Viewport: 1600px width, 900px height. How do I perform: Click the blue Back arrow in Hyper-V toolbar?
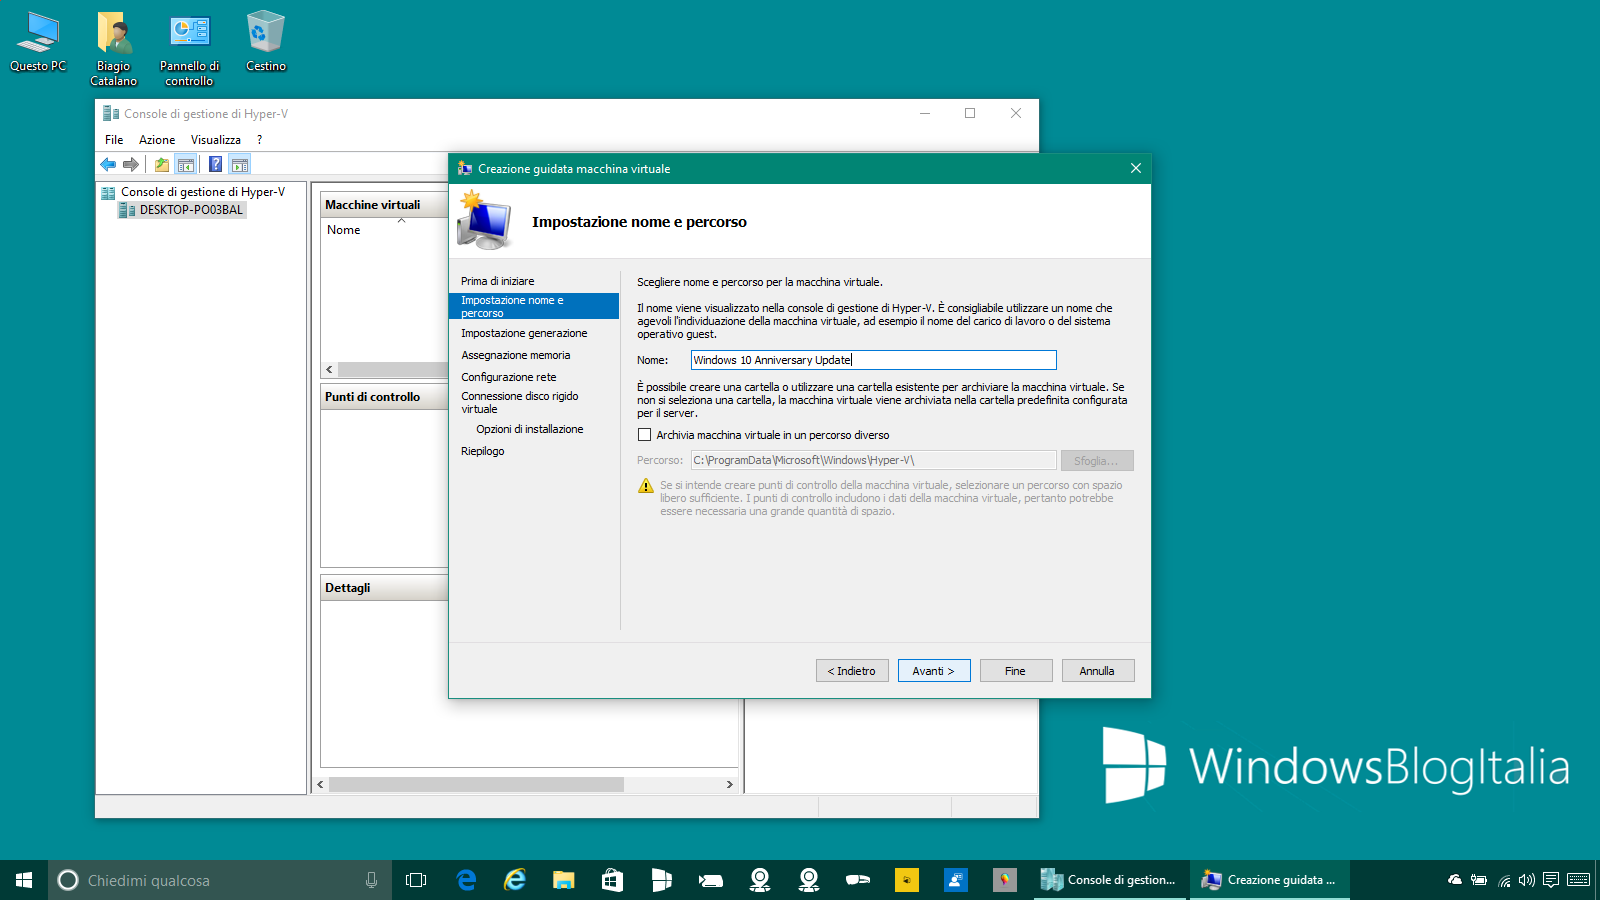(x=108, y=165)
